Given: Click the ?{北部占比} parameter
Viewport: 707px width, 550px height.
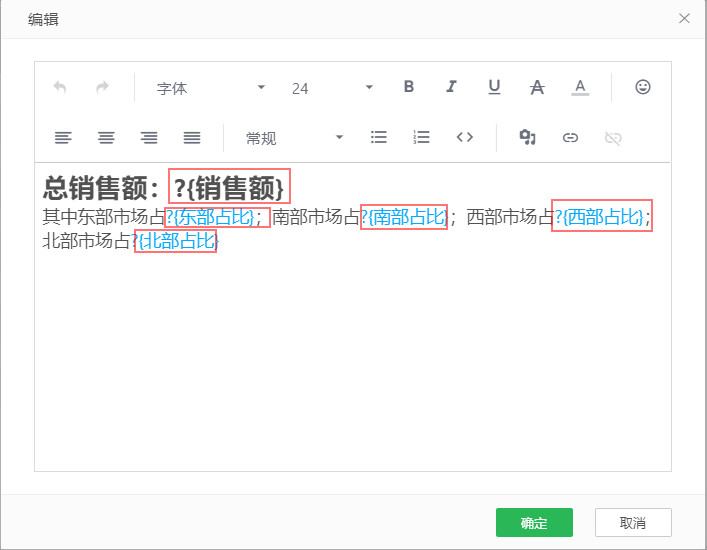Looking at the screenshot, I should (176, 241).
